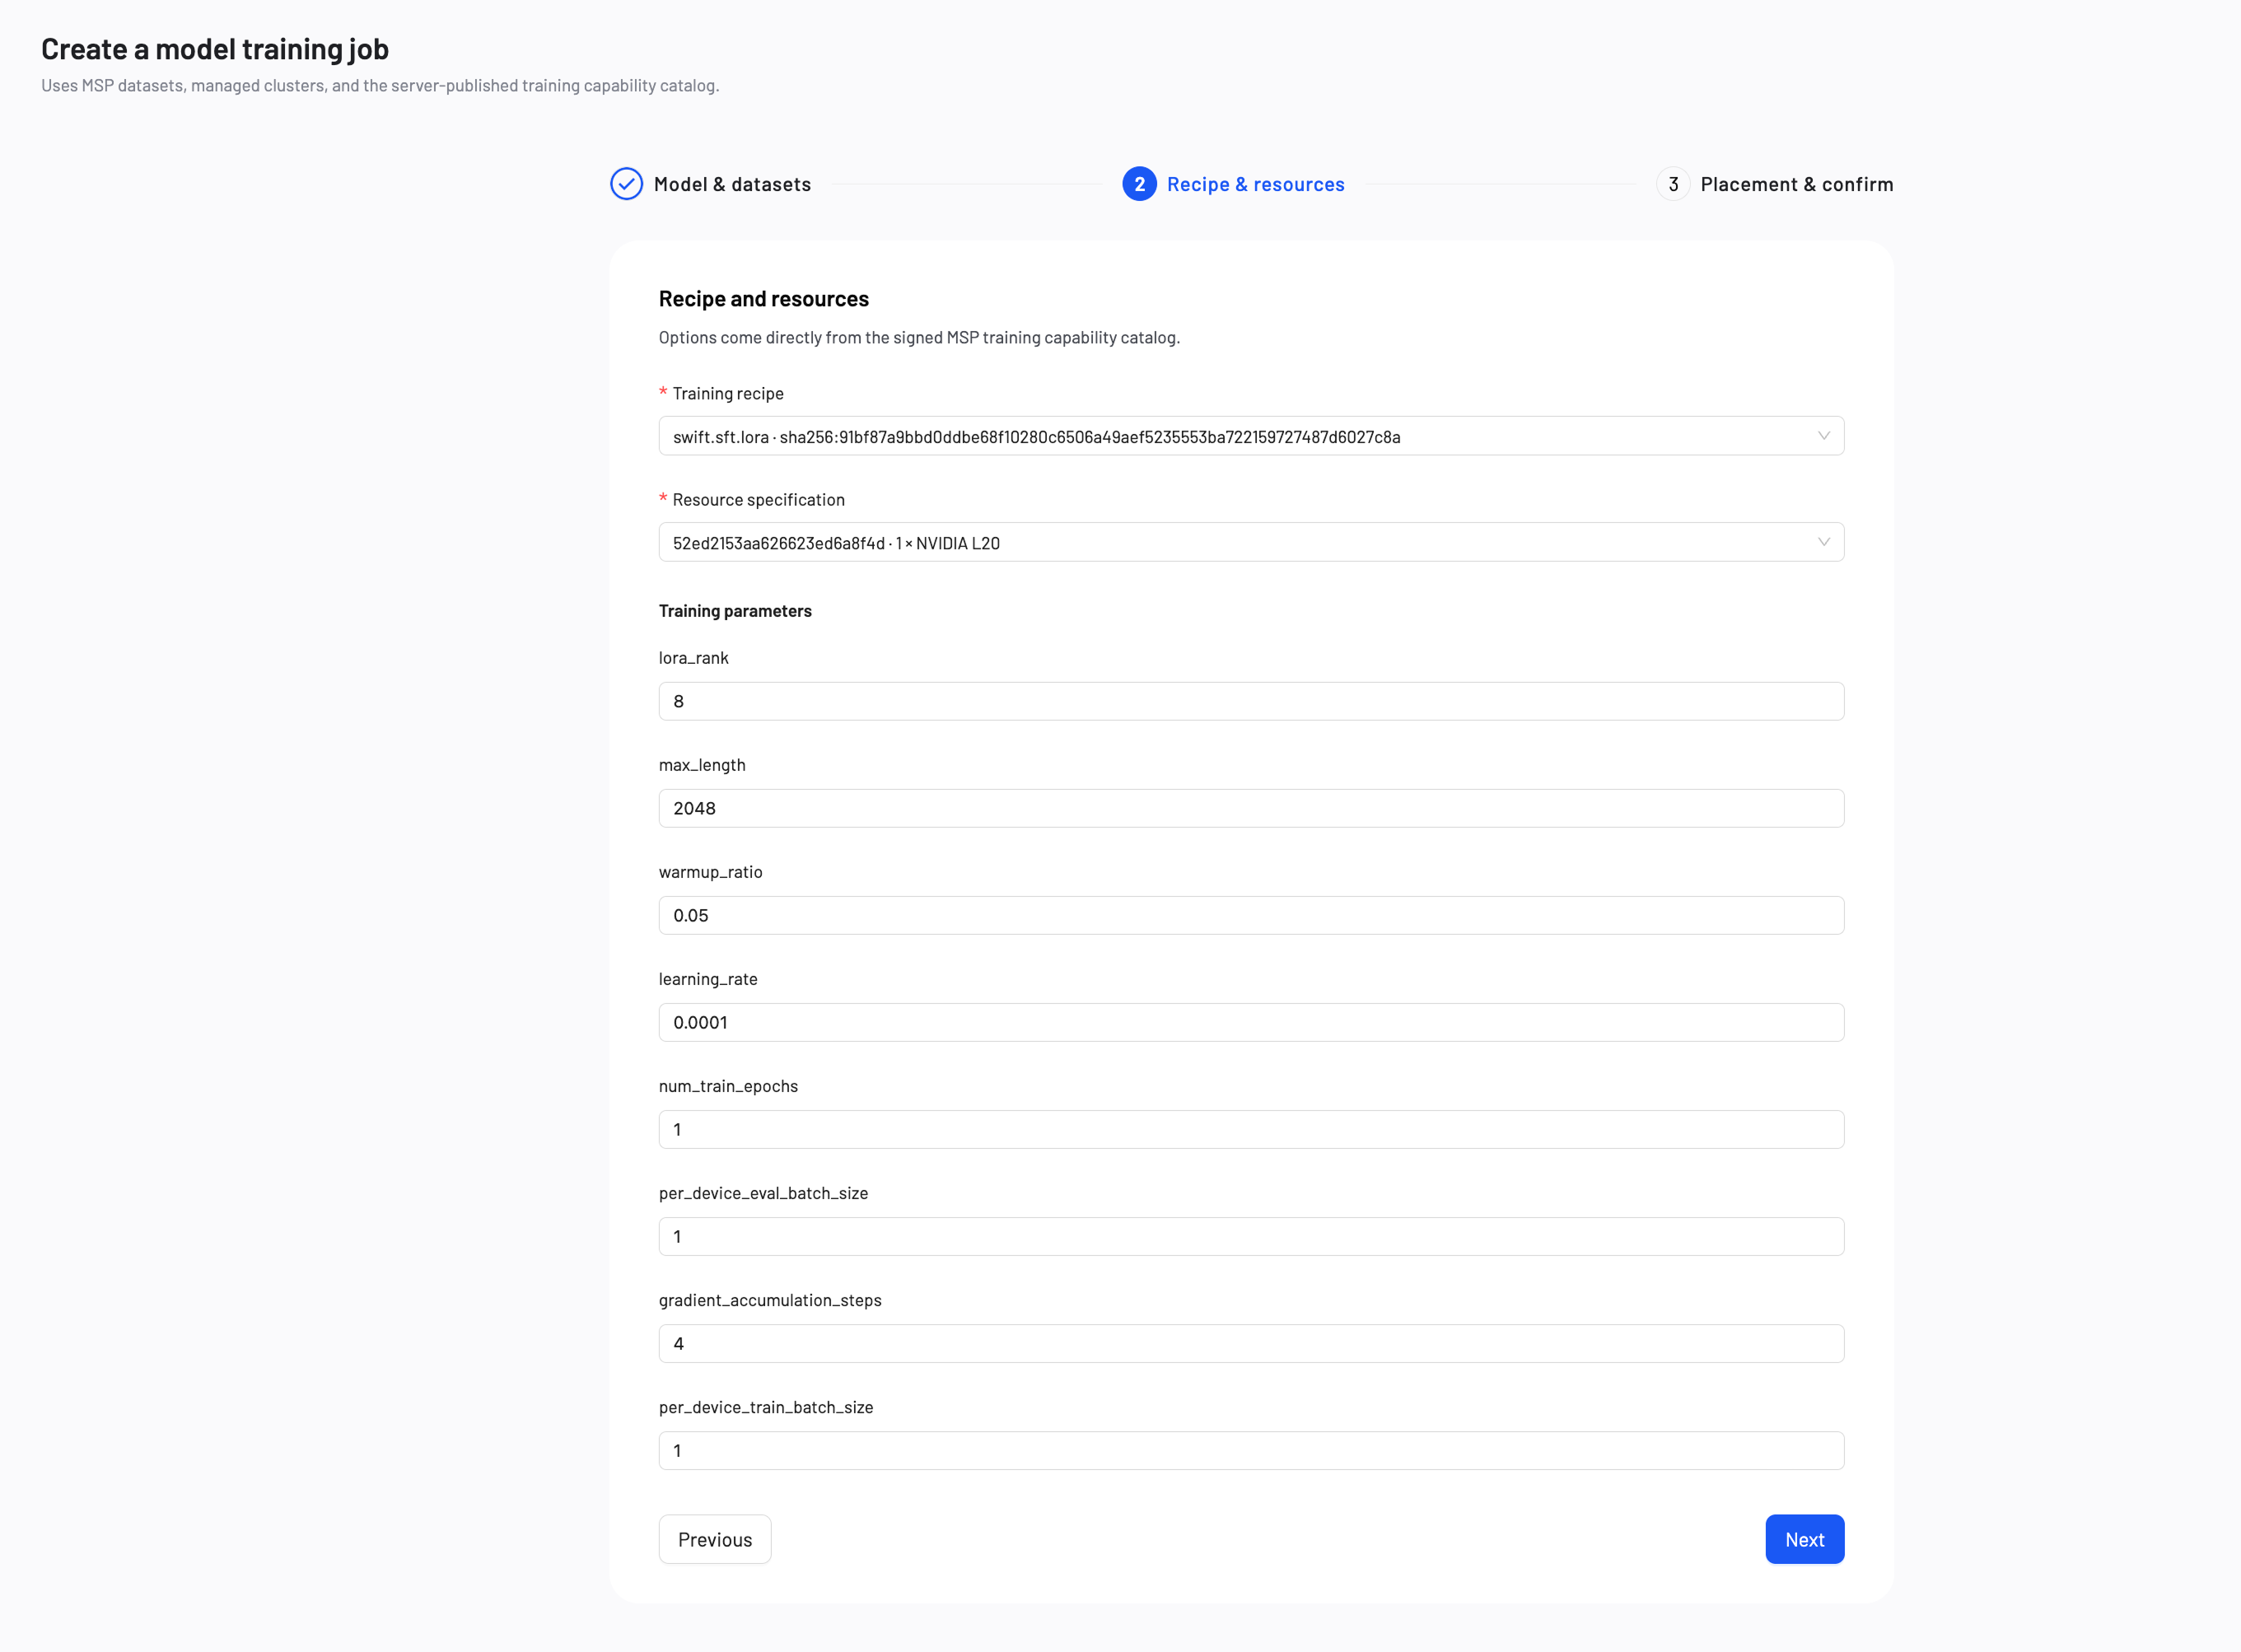2241x1652 pixels.
Task: Open the Model & datasets step
Action: tap(732, 184)
